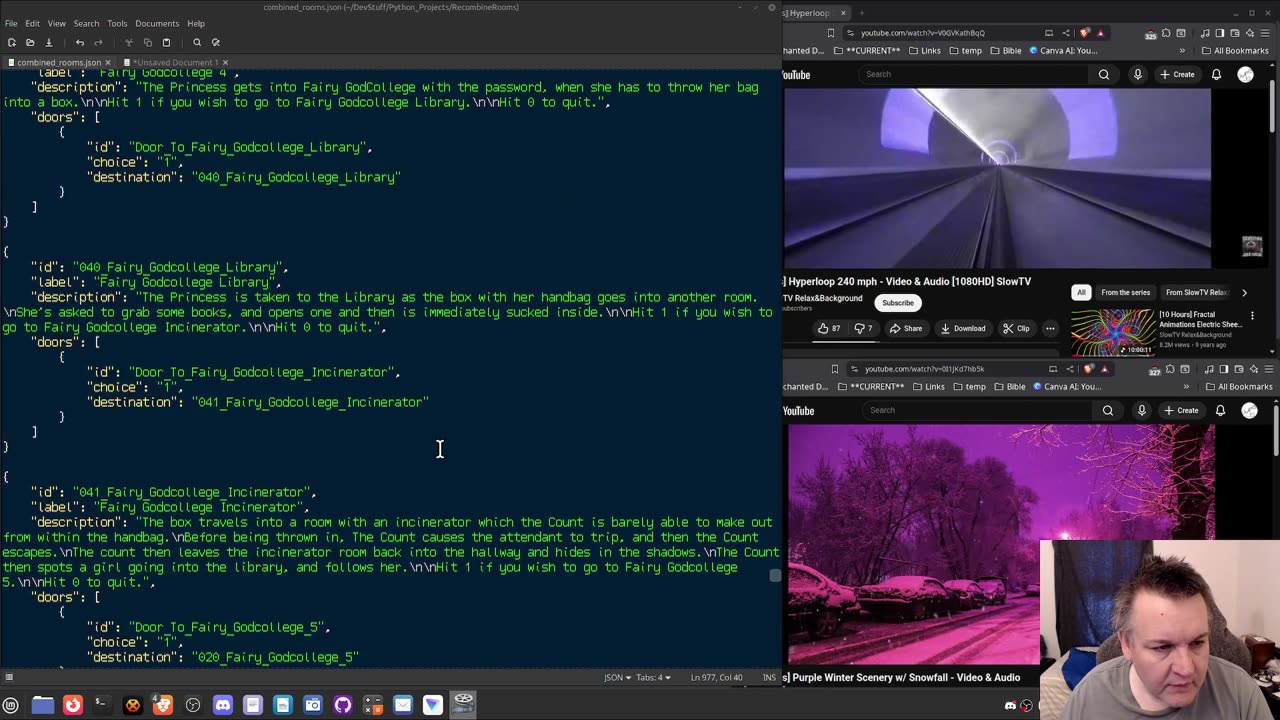The height and width of the screenshot is (720, 1280).
Task: Save the document with the toolbar icon
Action: coord(48,42)
